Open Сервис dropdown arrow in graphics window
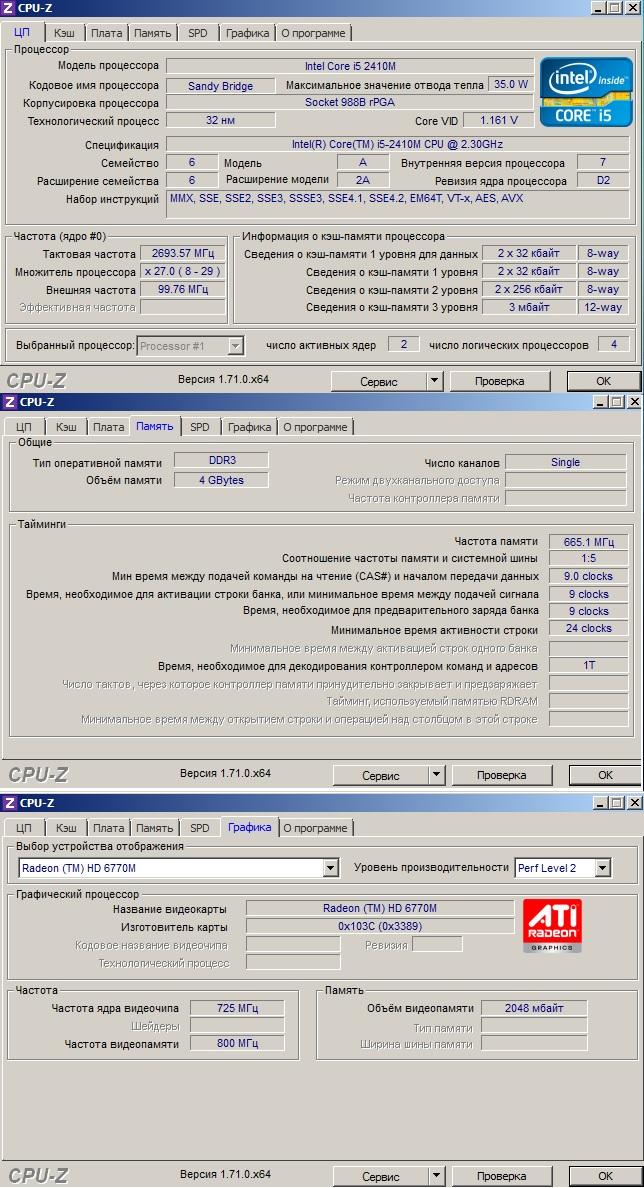Image resolution: width=644 pixels, height=1188 pixels. (x=436, y=1176)
